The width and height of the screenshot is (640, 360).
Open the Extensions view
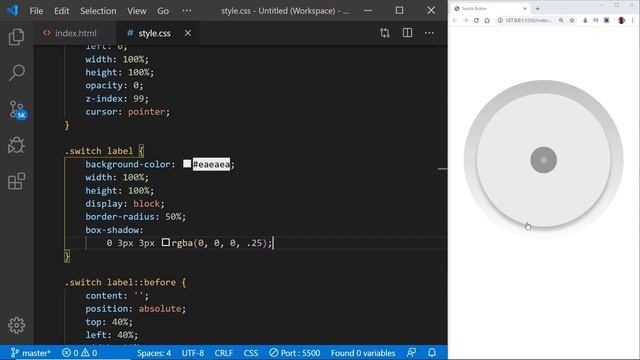[x=16, y=181]
